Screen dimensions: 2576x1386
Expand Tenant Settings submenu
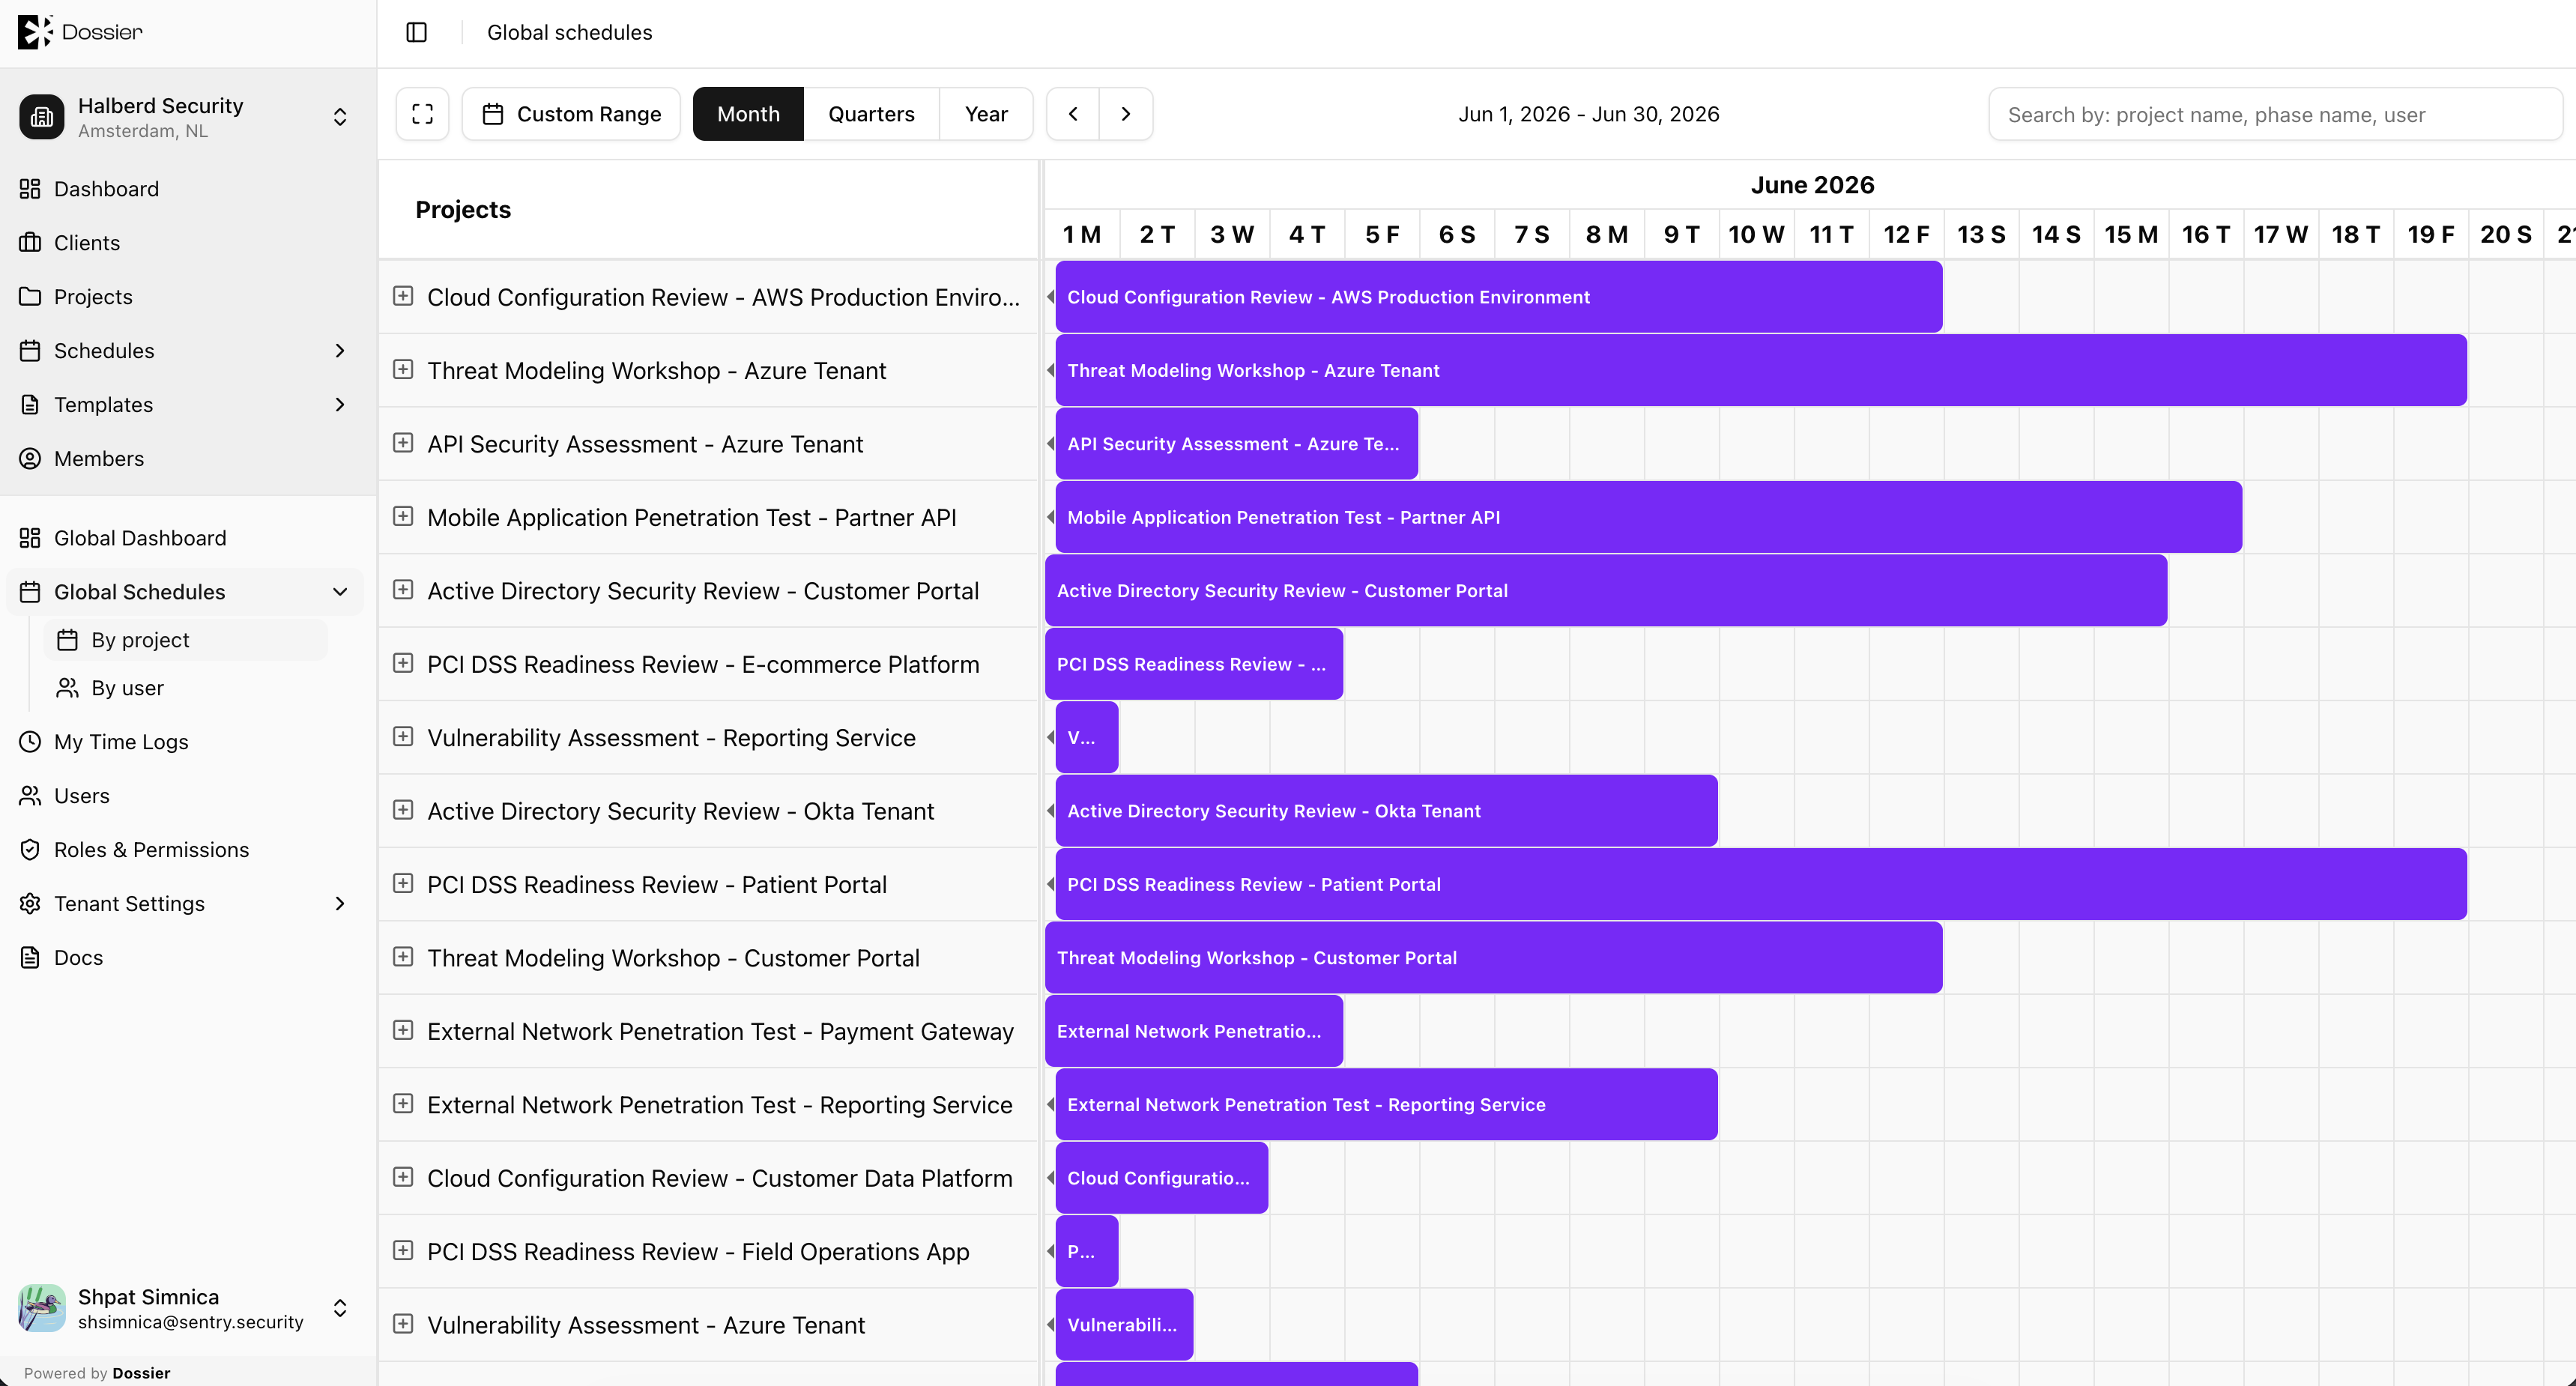[340, 904]
